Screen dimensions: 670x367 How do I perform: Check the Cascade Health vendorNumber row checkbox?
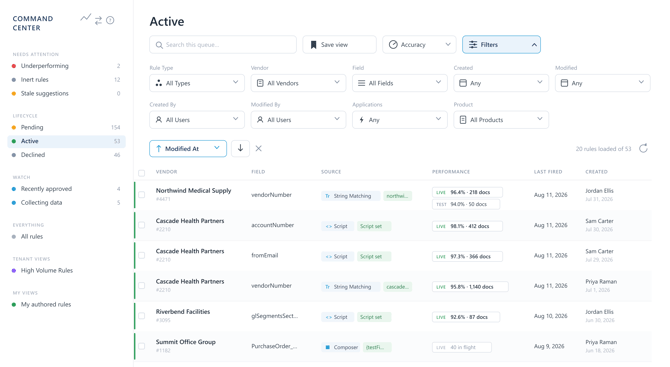(141, 285)
